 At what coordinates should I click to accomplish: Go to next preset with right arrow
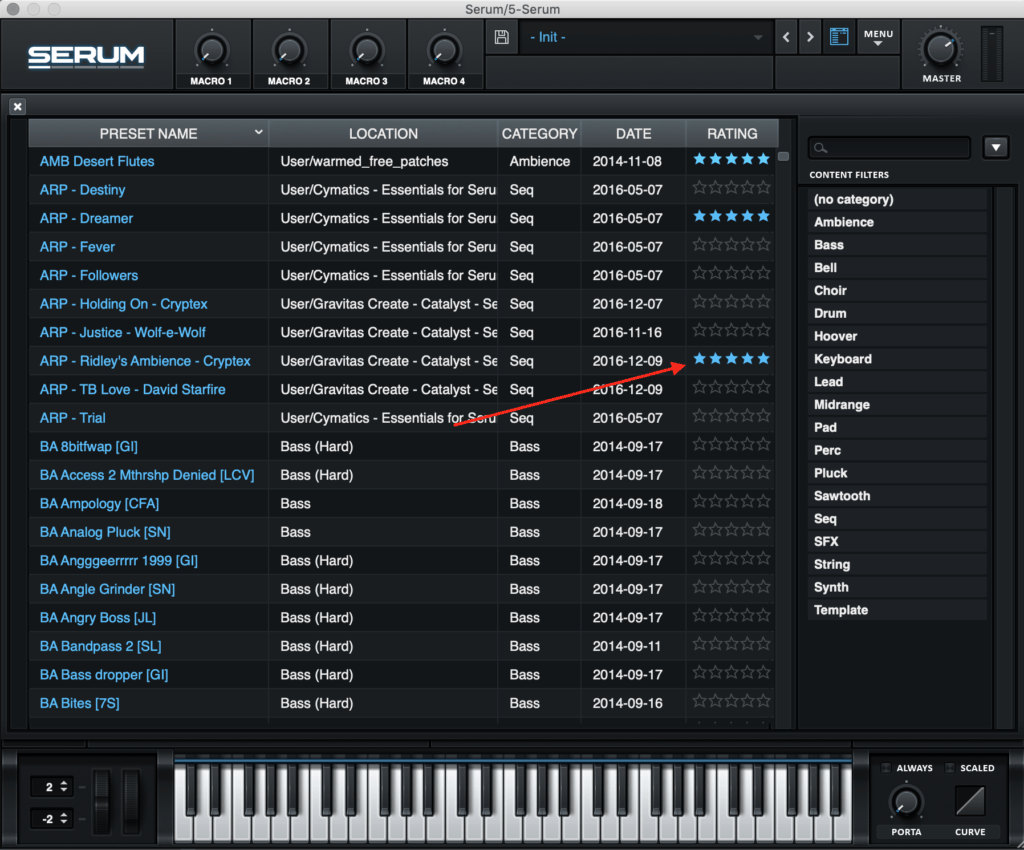tap(810, 37)
